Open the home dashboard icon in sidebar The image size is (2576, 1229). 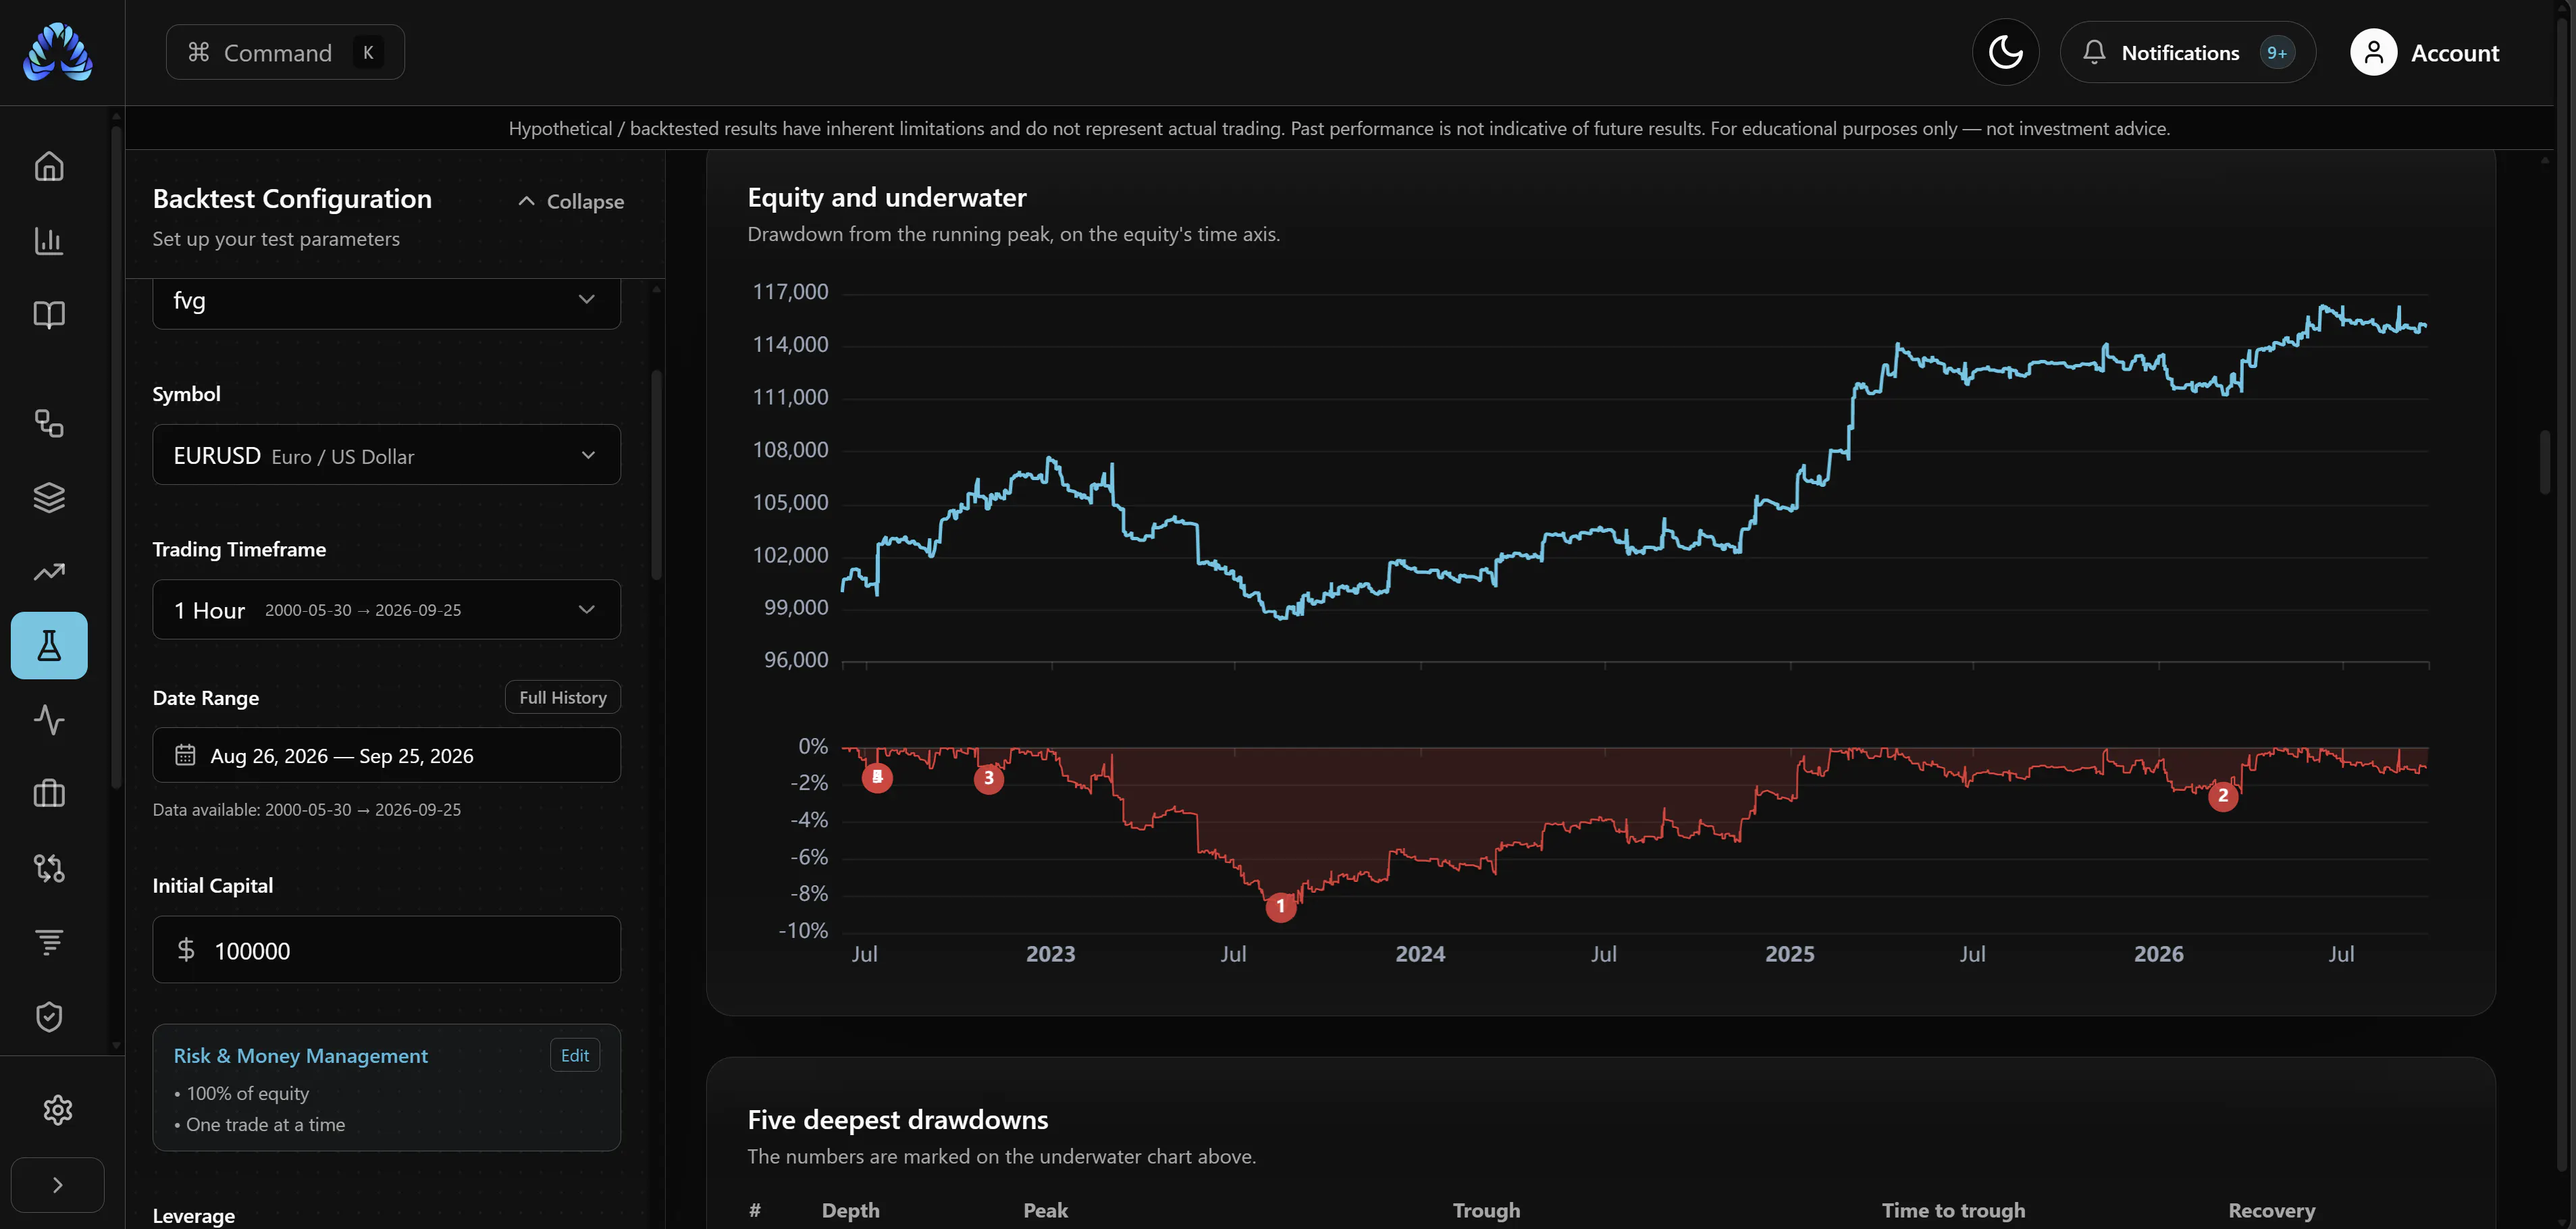(49, 166)
